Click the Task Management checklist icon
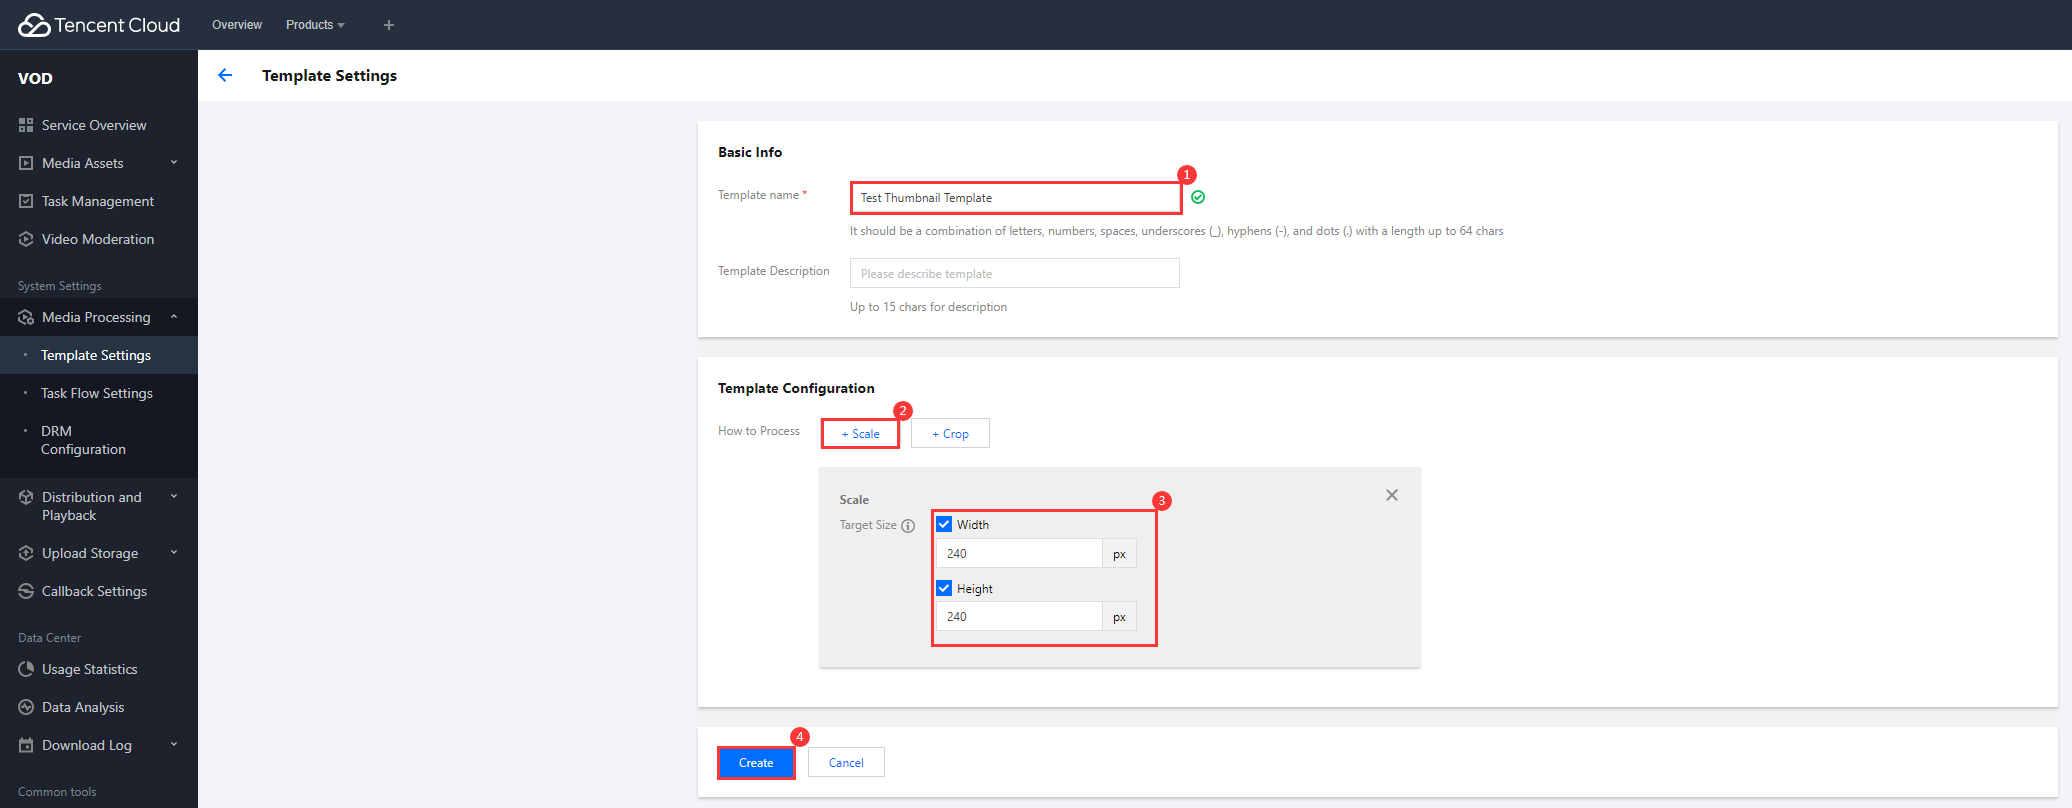Viewport: 2072px width, 808px height. 26,201
